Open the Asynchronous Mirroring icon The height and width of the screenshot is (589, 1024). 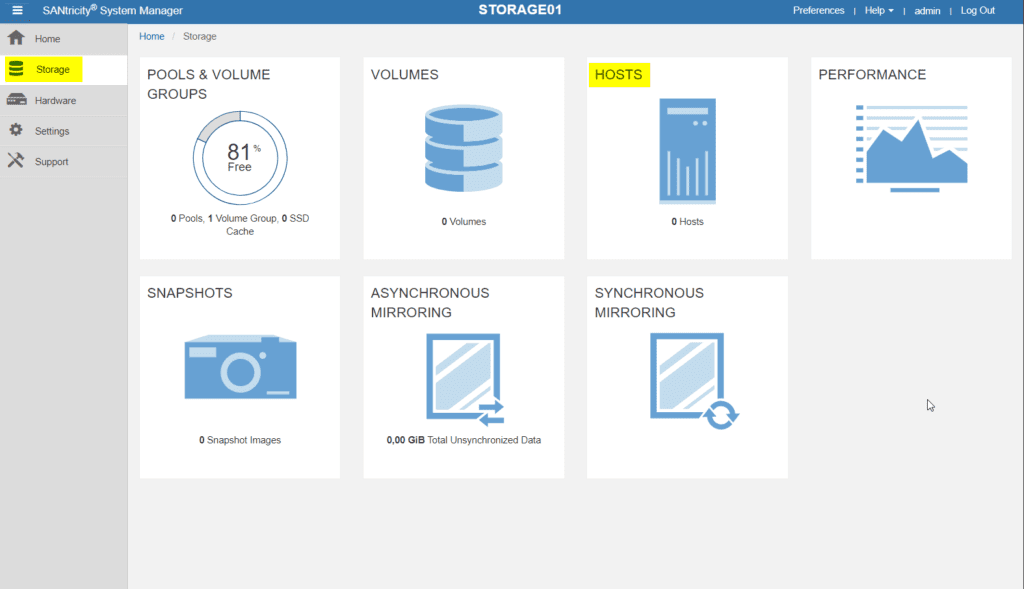click(463, 375)
